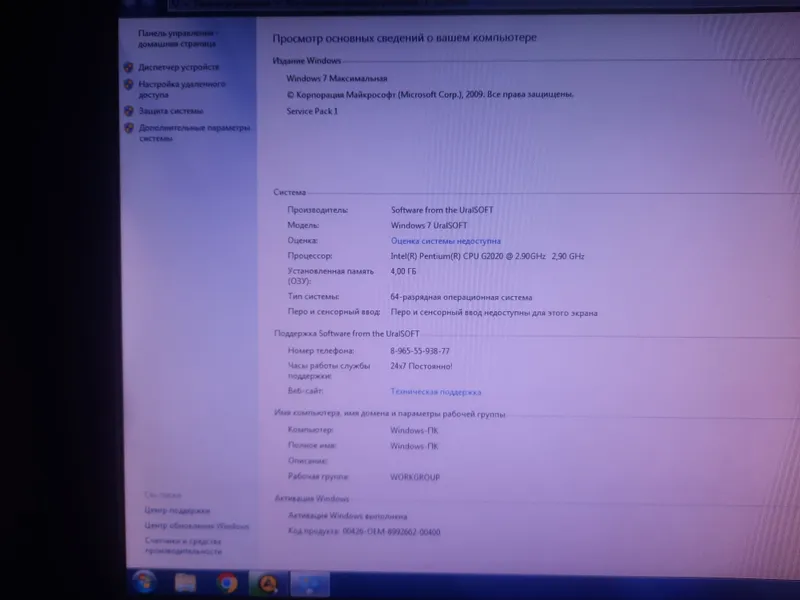Click the shield icon beside Дополнительные параметры системы
Image resolution: width=800 pixels, height=600 pixels.
(129, 128)
